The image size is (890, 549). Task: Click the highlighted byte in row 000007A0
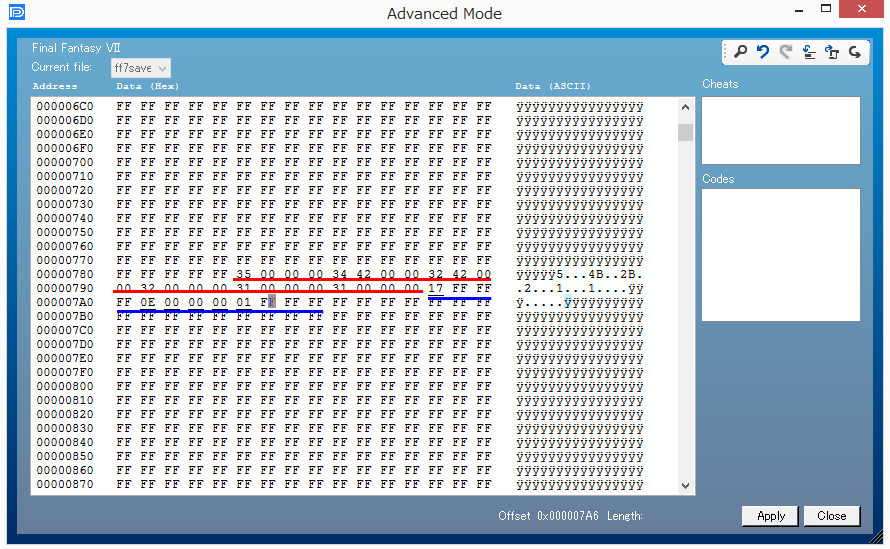(268, 302)
